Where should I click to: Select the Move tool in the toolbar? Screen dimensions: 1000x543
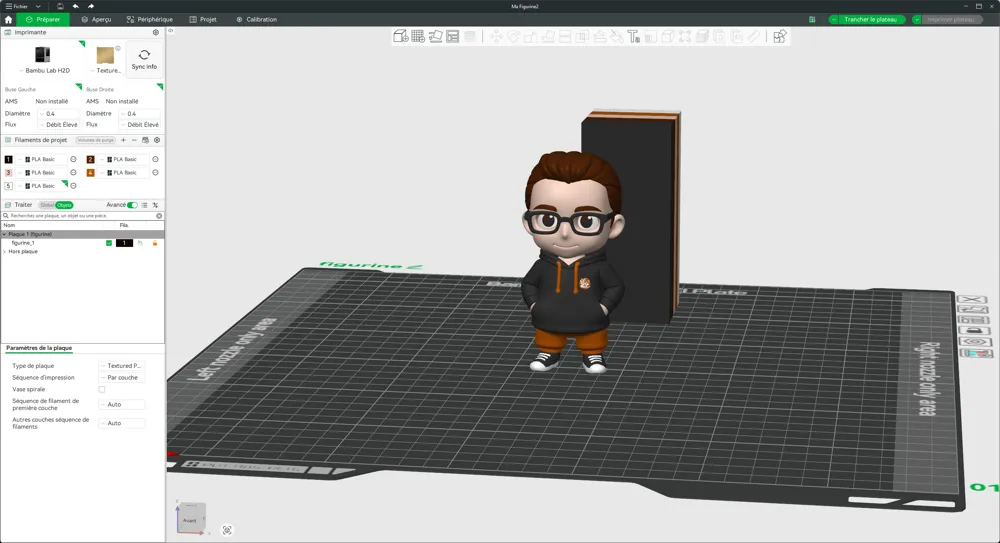[x=496, y=36]
